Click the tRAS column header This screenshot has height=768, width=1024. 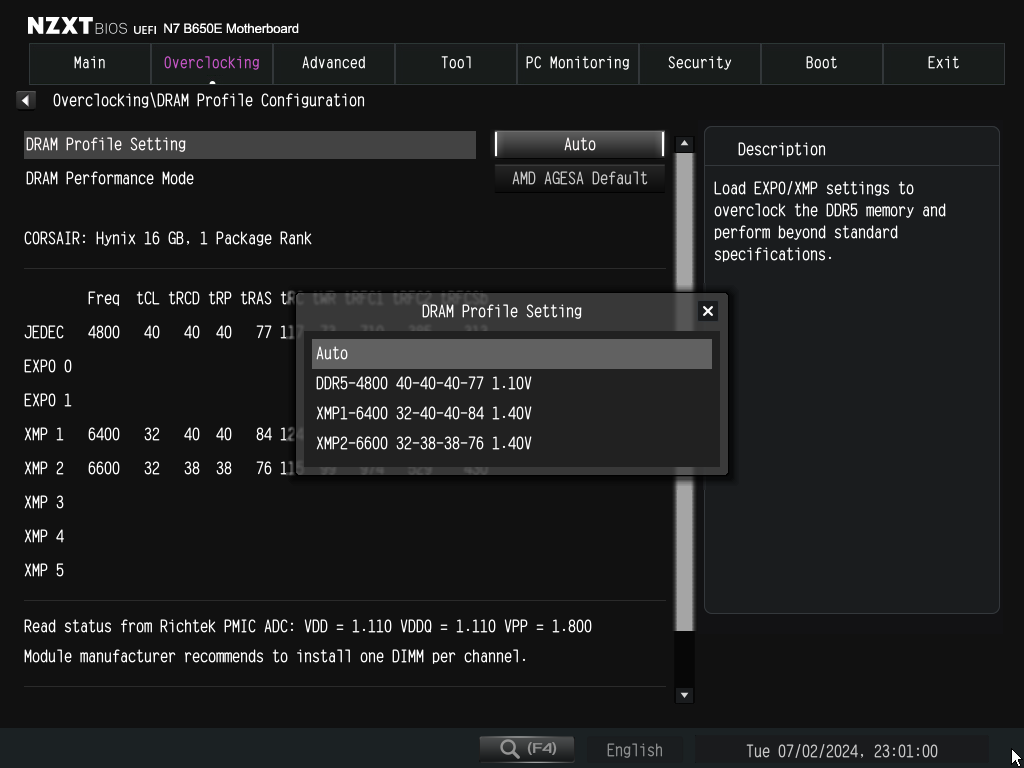pos(256,299)
